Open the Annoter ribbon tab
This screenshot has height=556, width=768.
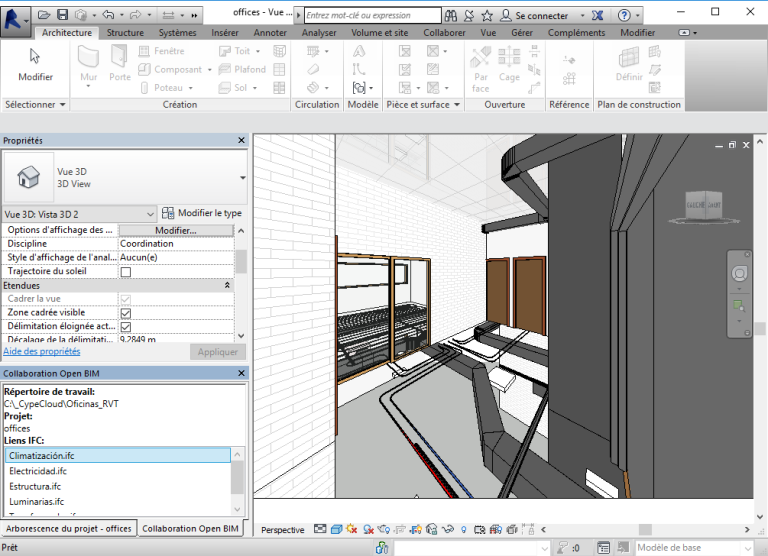click(x=270, y=33)
